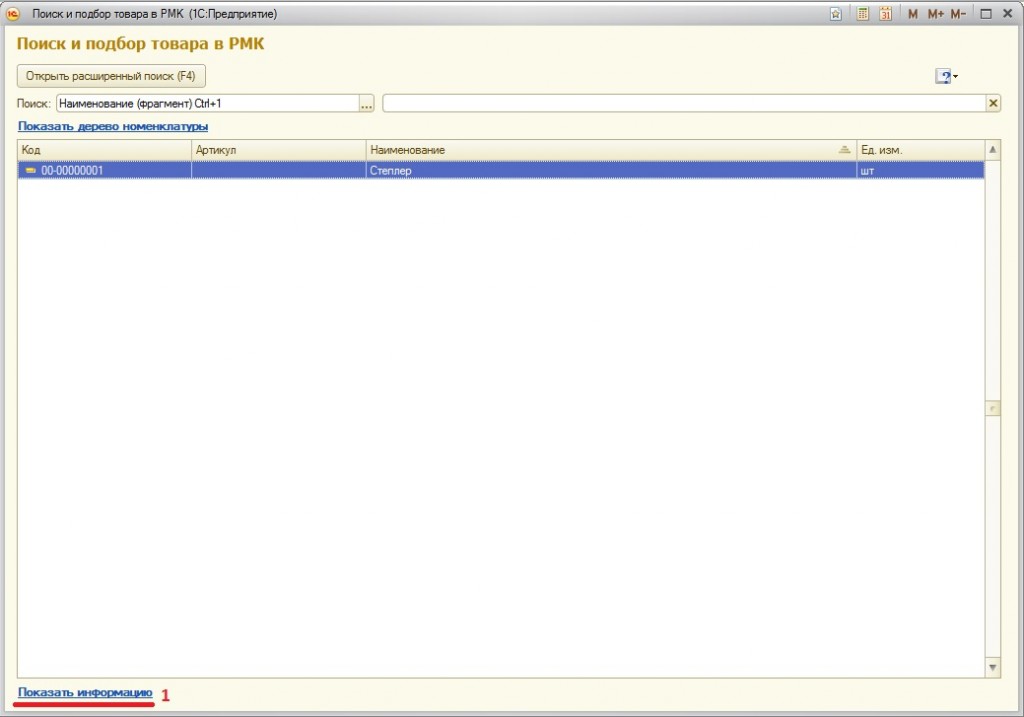Sort by Наименование column header
This screenshot has height=717, width=1024.
point(611,150)
